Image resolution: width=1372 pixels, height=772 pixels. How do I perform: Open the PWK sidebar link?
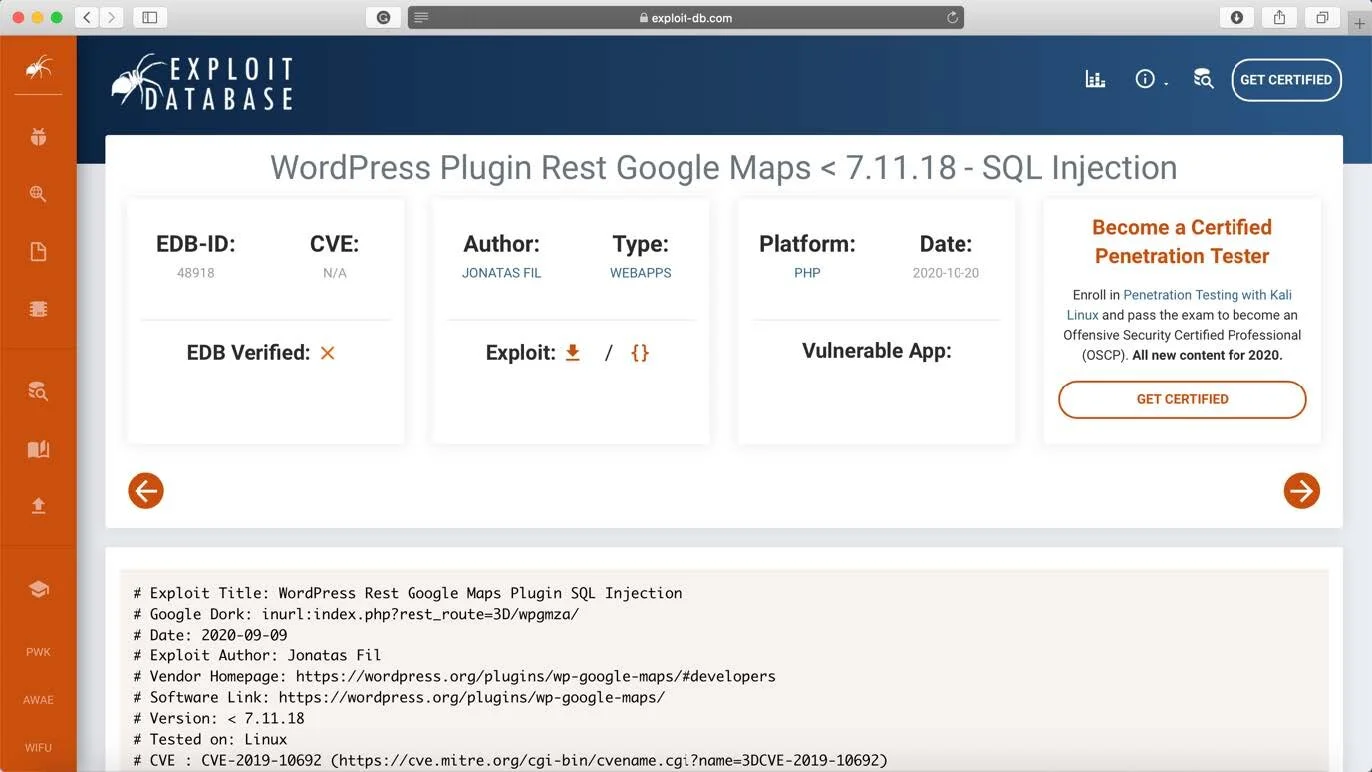(x=38, y=652)
